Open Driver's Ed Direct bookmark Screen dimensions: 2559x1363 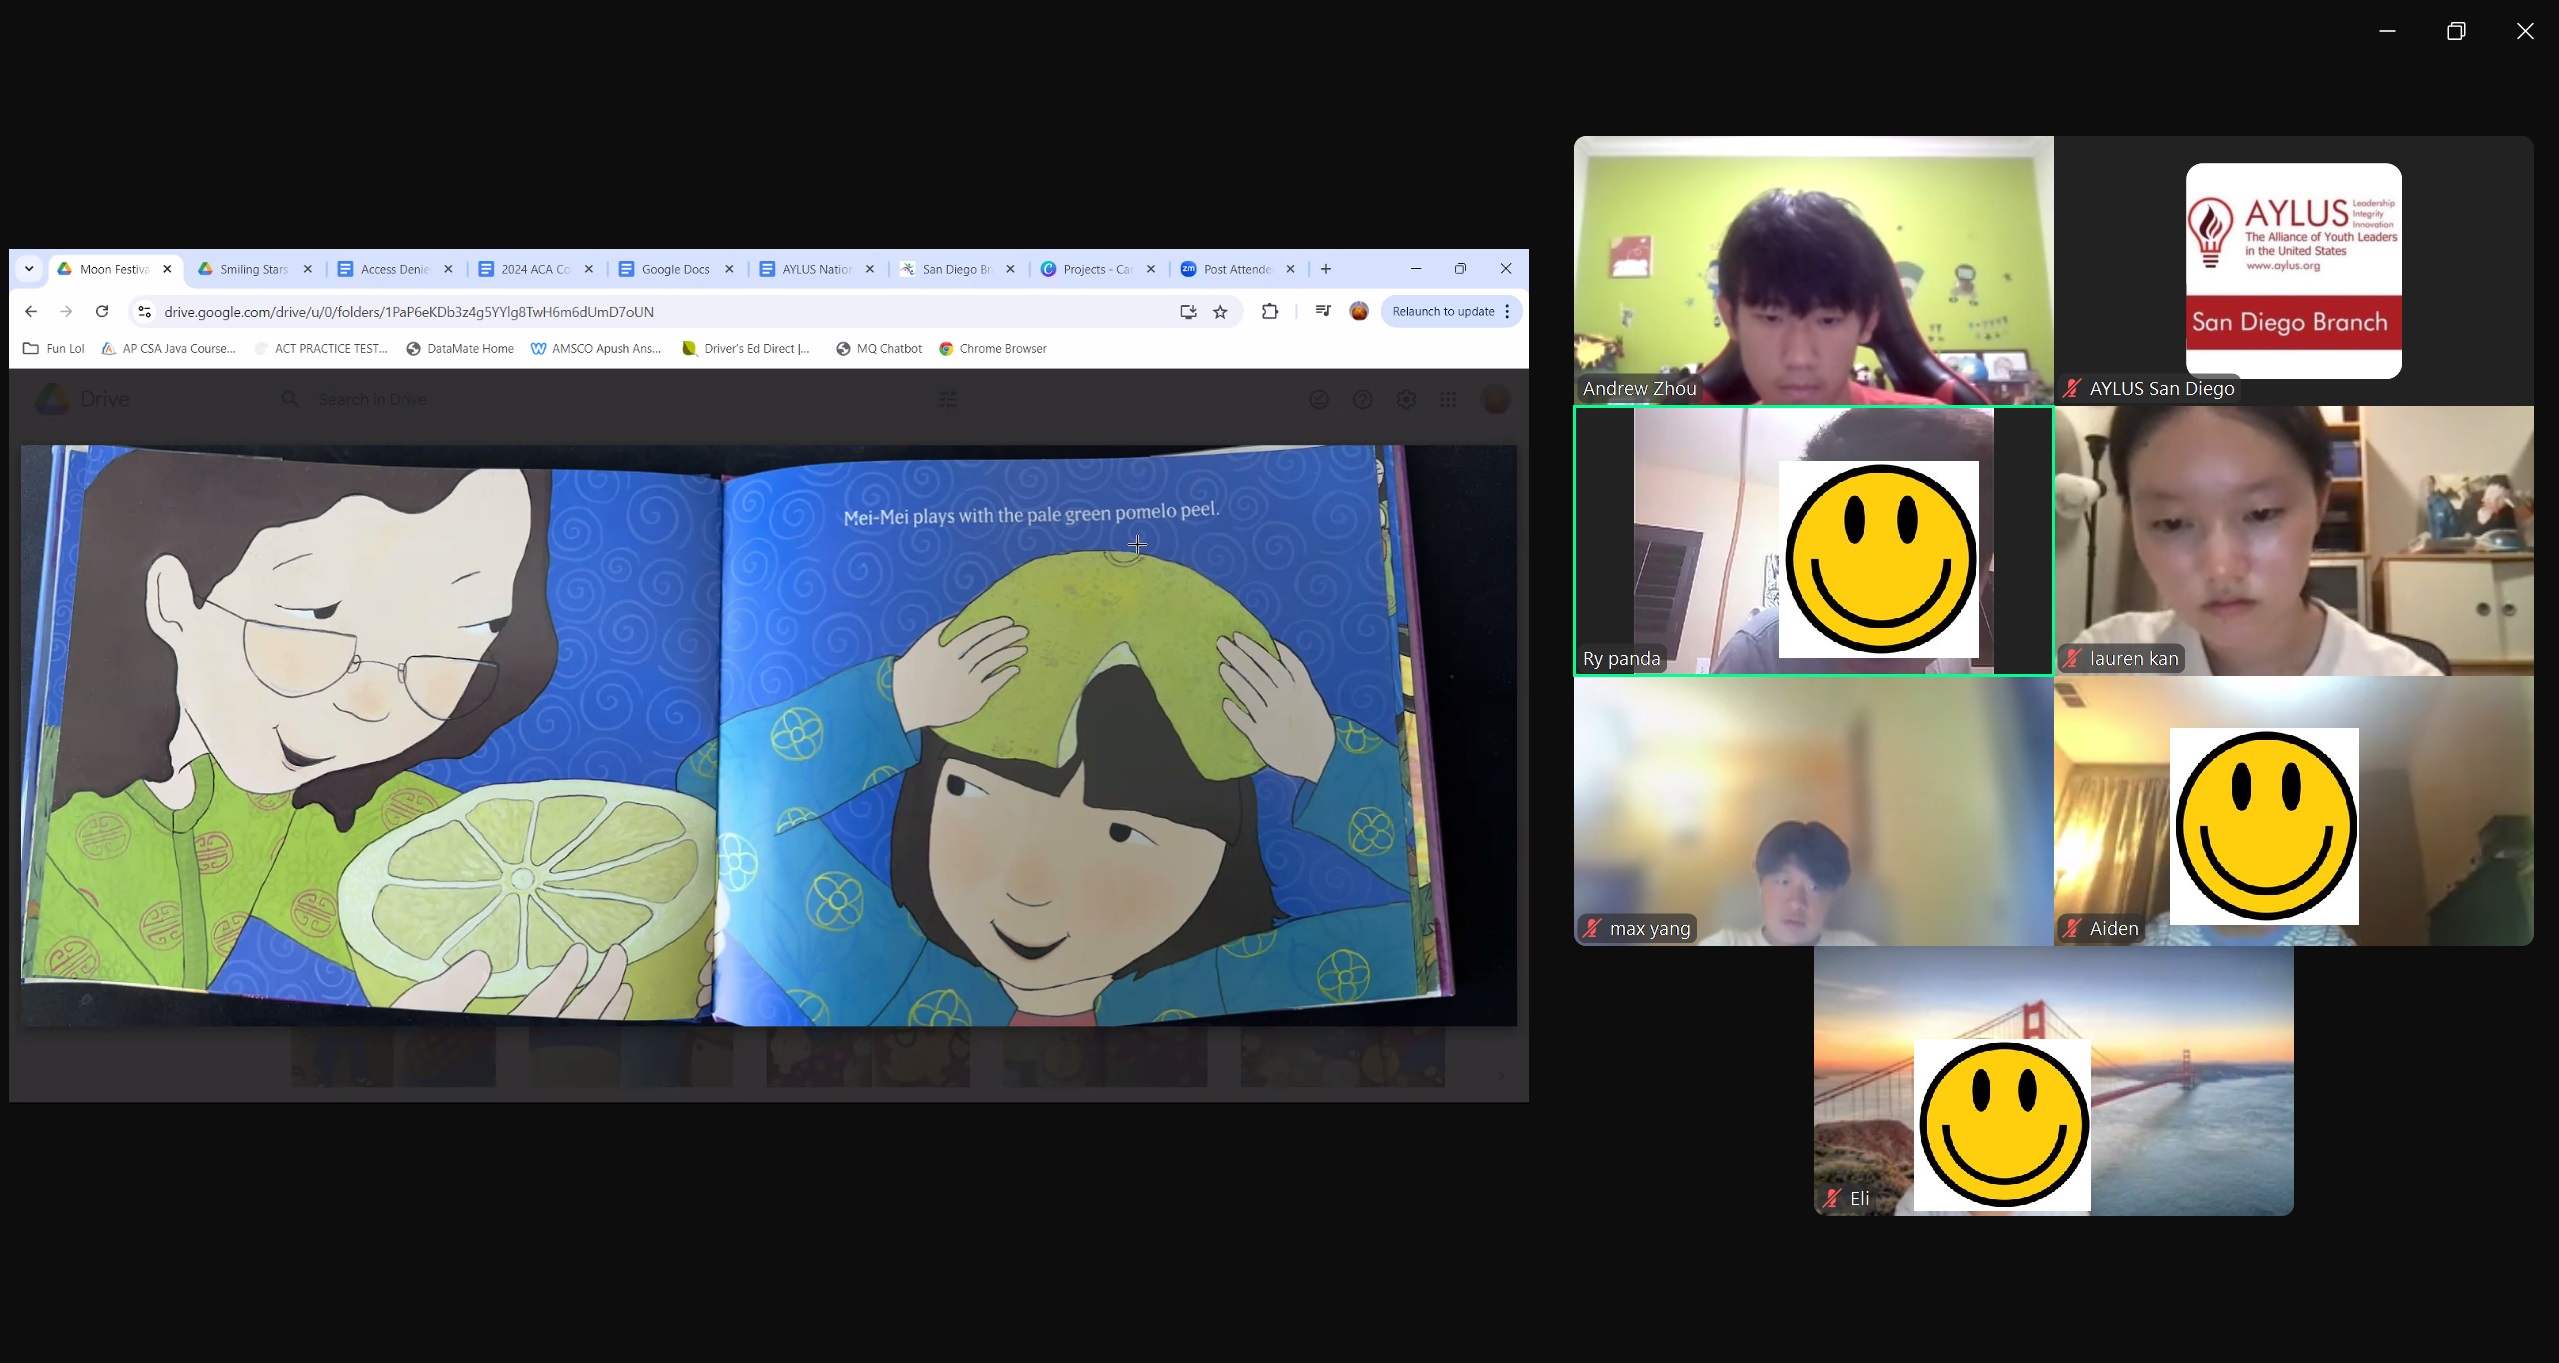click(x=746, y=349)
